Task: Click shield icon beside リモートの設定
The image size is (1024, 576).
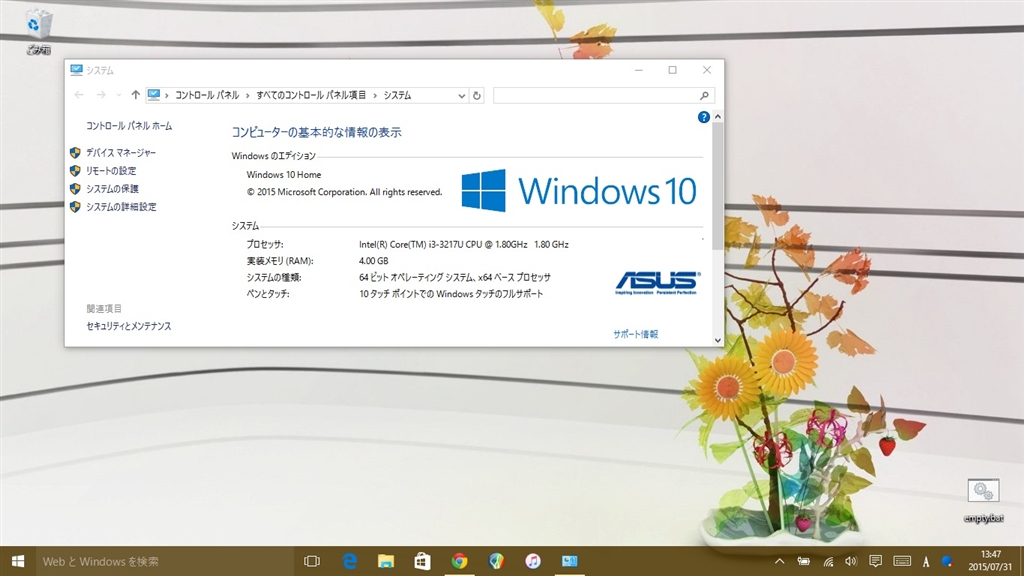Action: coord(75,171)
